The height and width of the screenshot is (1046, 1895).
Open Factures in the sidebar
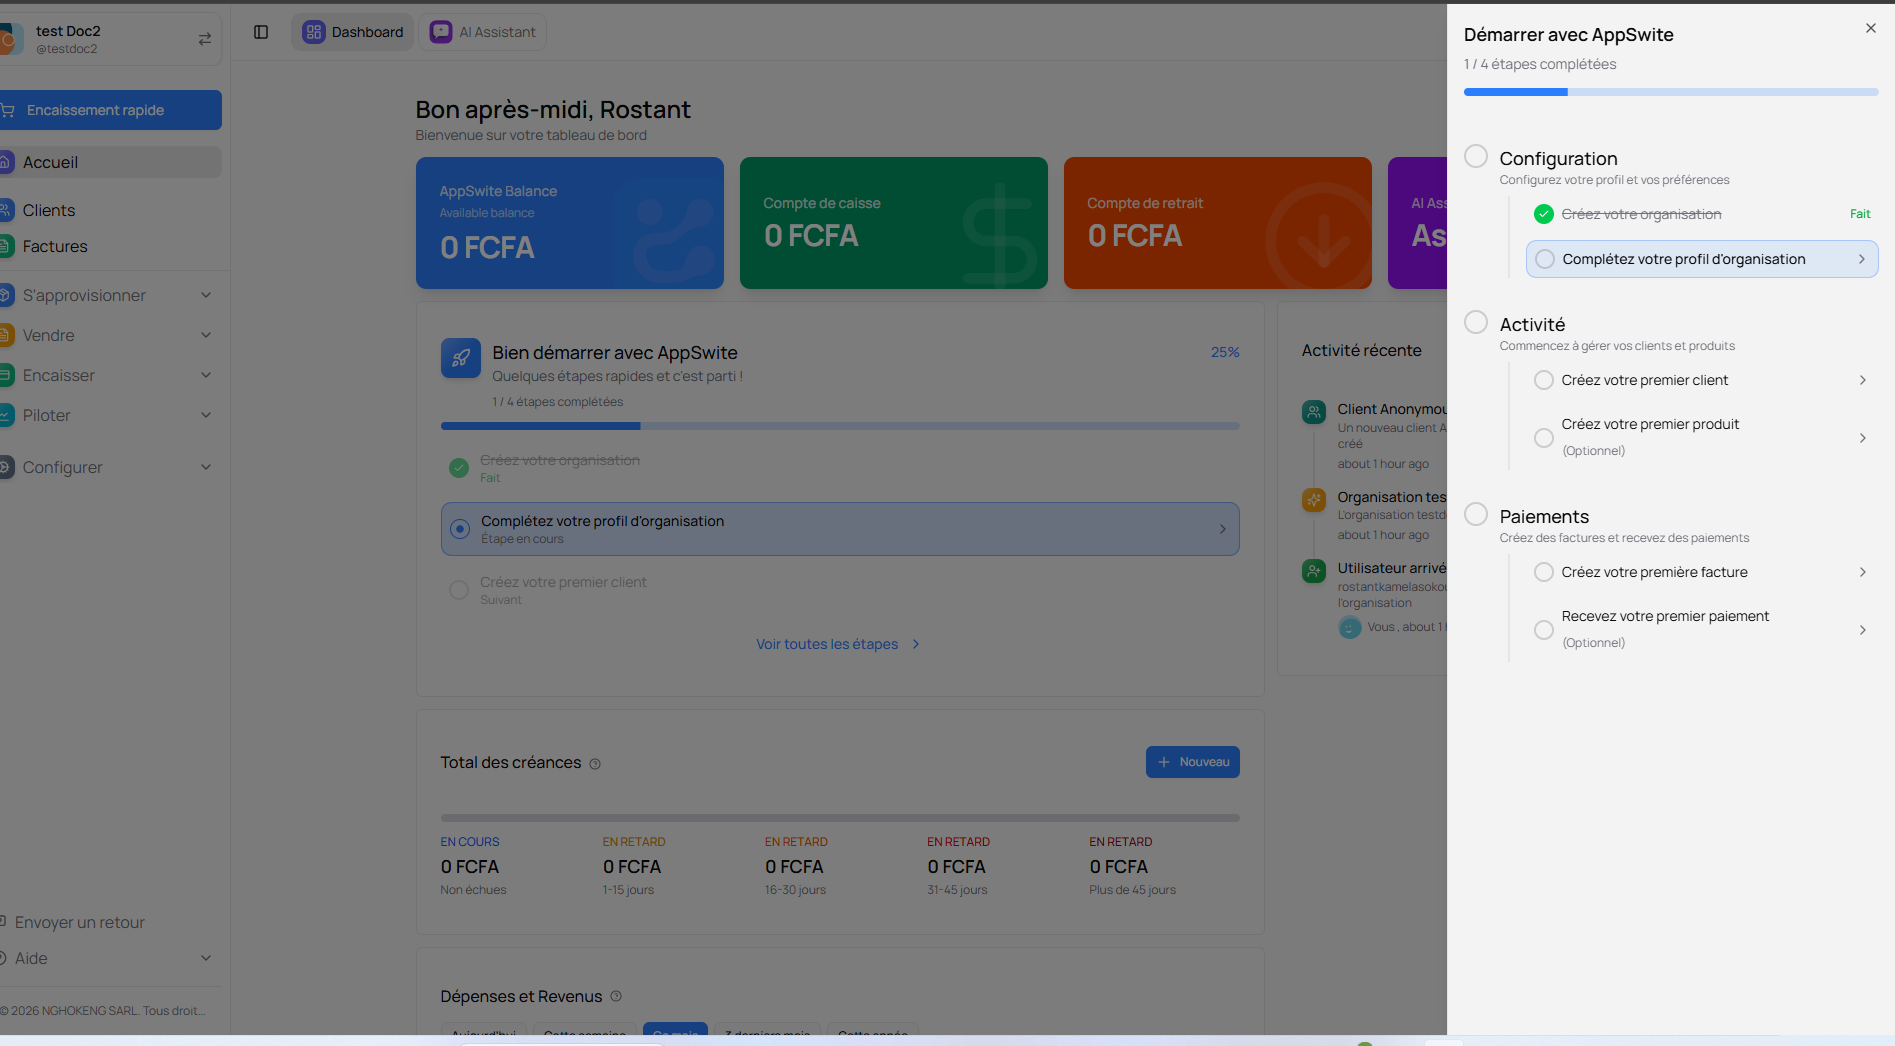[x=55, y=246]
